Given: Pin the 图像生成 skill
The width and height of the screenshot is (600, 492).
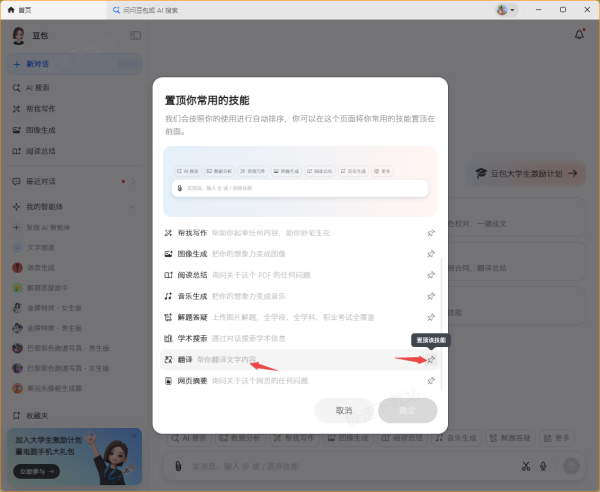Looking at the screenshot, I should 431,254.
